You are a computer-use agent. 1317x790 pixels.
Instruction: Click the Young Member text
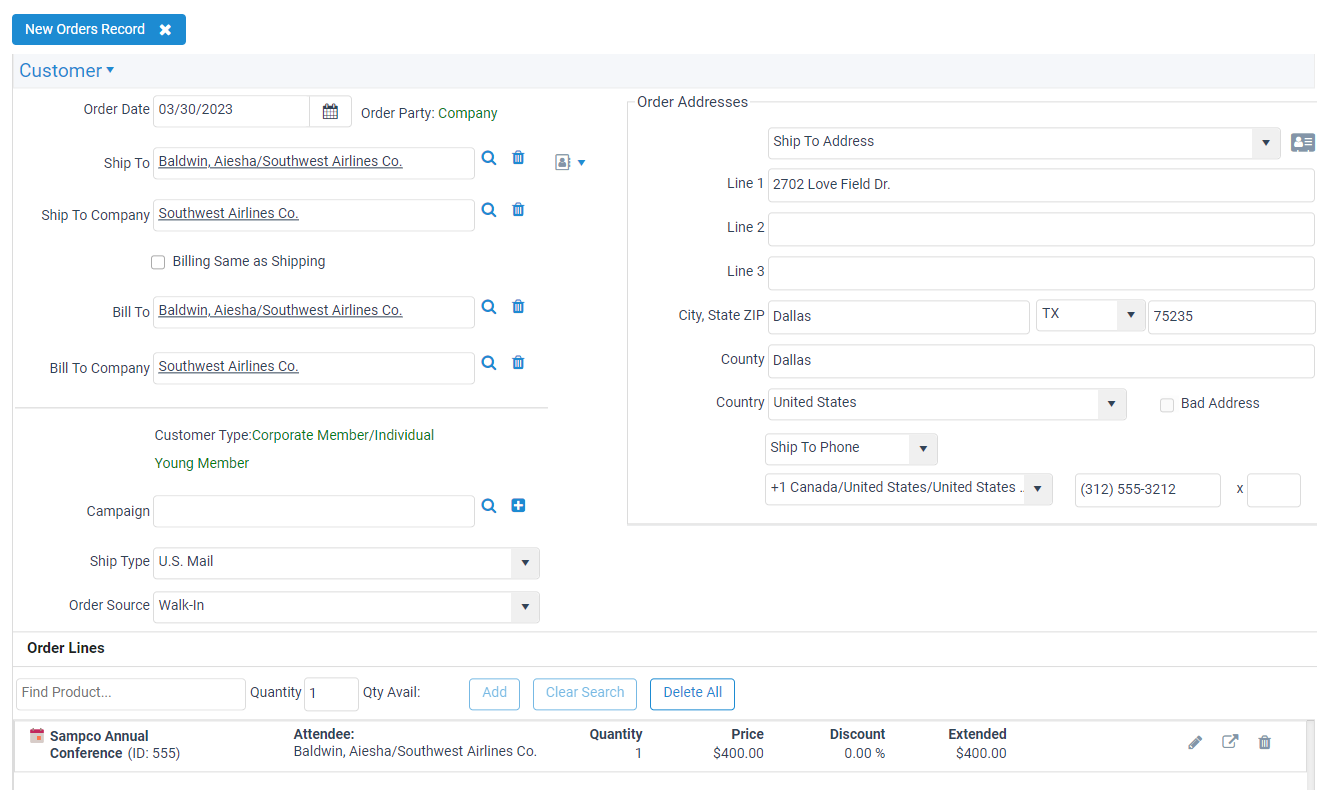[202, 463]
